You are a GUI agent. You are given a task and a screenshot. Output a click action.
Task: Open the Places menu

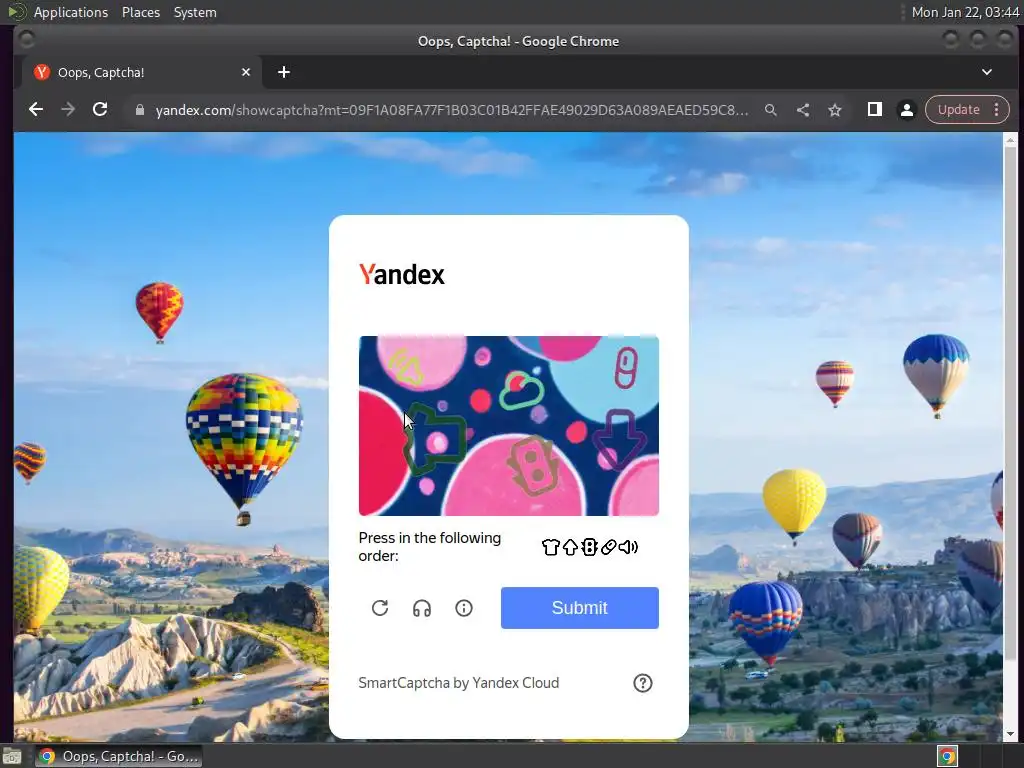(140, 12)
